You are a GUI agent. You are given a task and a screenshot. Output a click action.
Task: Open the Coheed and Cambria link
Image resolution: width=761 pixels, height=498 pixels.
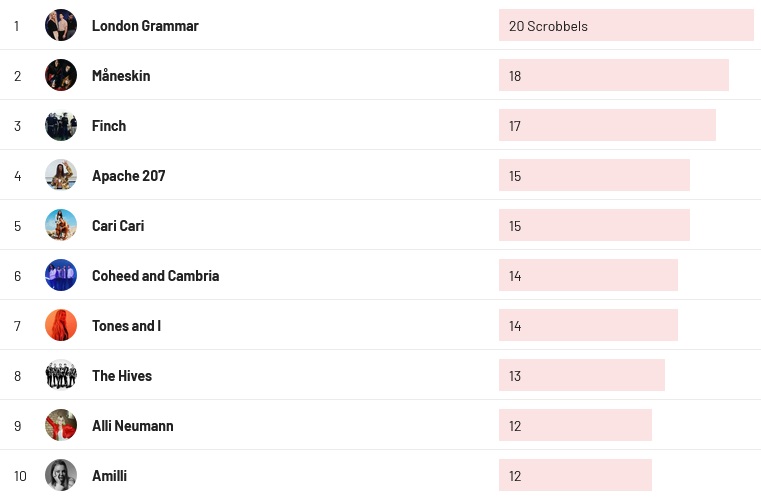[155, 276]
